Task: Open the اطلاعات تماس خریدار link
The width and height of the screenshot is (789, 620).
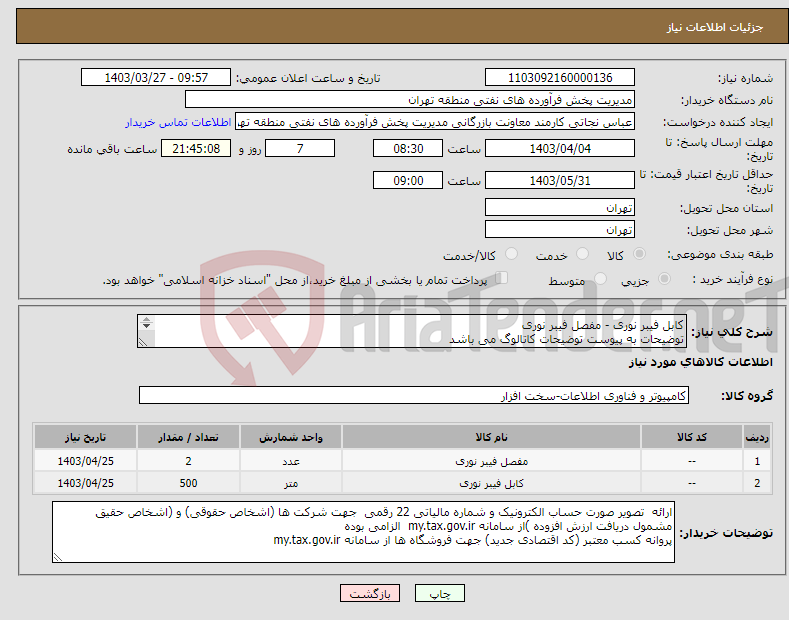Action: click(x=178, y=122)
